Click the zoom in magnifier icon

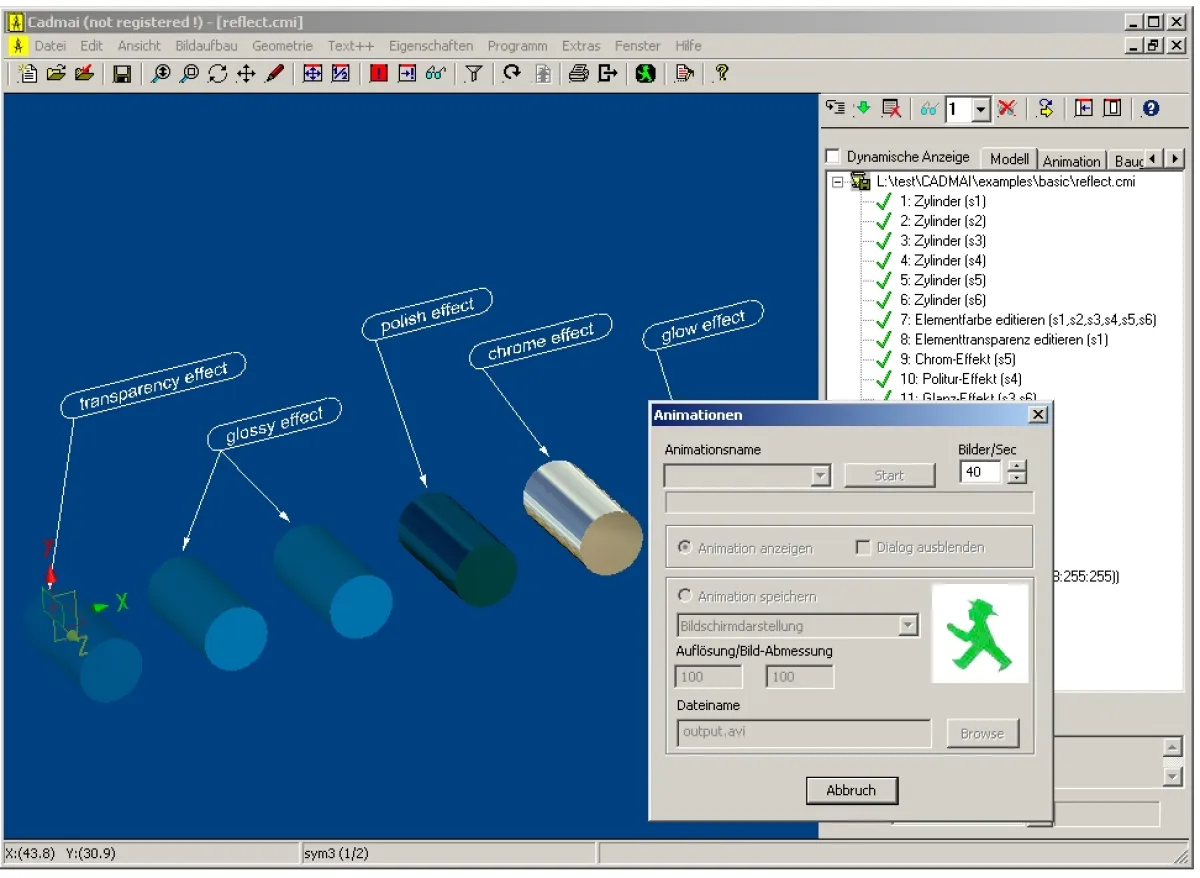[x=160, y=74]
